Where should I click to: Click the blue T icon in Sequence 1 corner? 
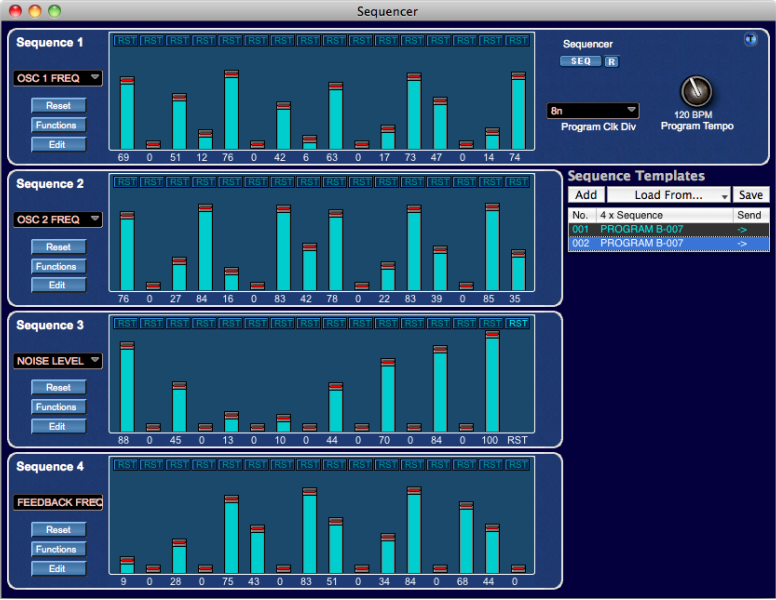pos(750,40)
